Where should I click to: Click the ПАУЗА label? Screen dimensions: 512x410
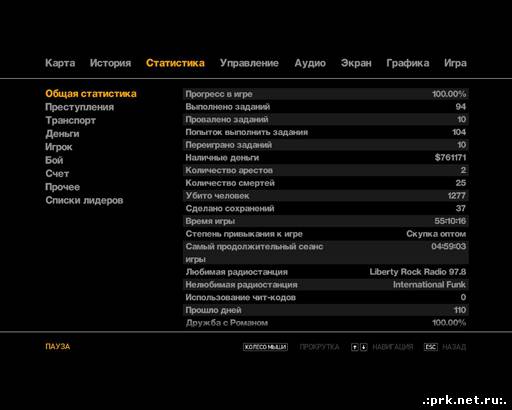tap(58, 347)
